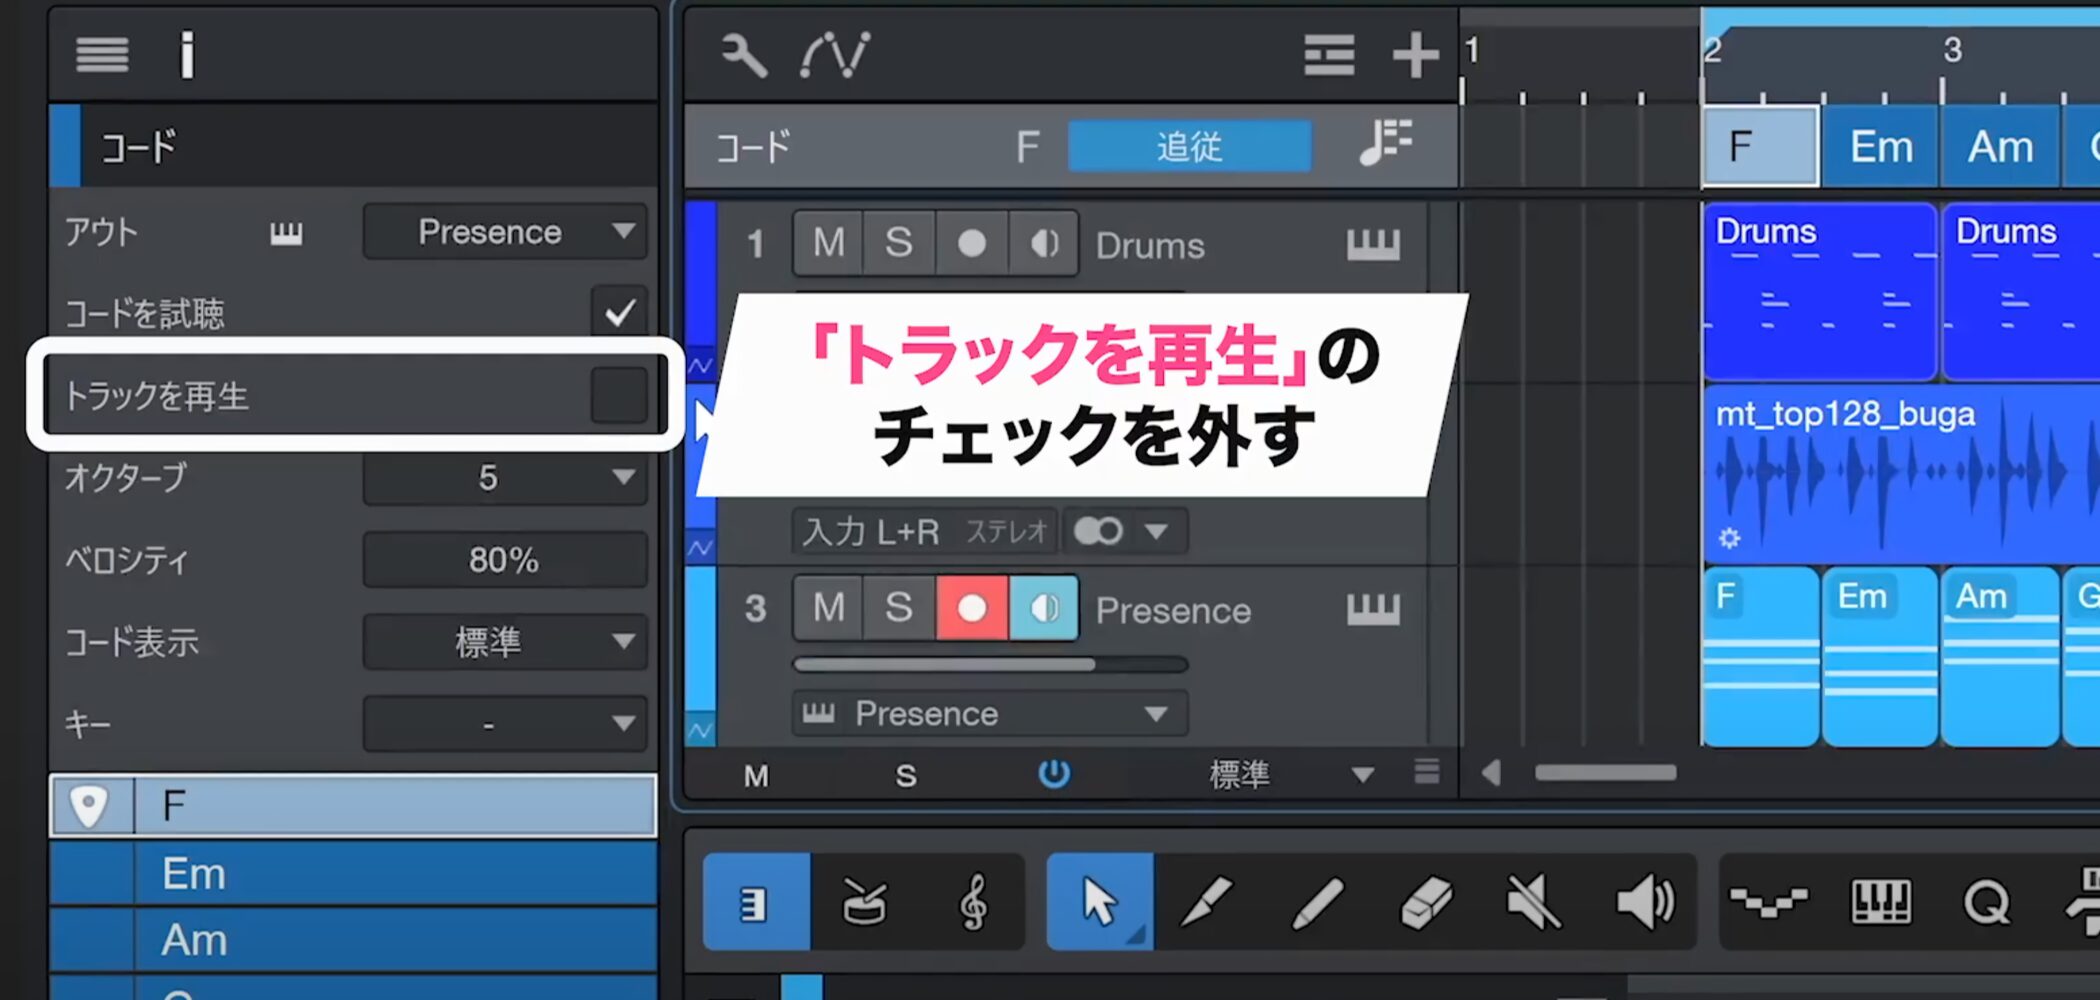
Task: Expand the オクターブ dropdown showing 5
Action: tap(505, 478)
